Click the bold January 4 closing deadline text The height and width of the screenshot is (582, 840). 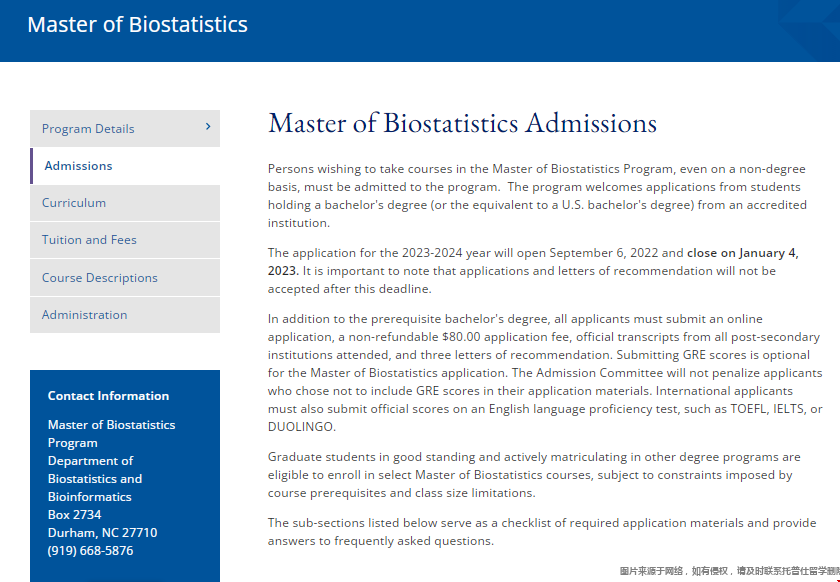click(x=742, y=253)
